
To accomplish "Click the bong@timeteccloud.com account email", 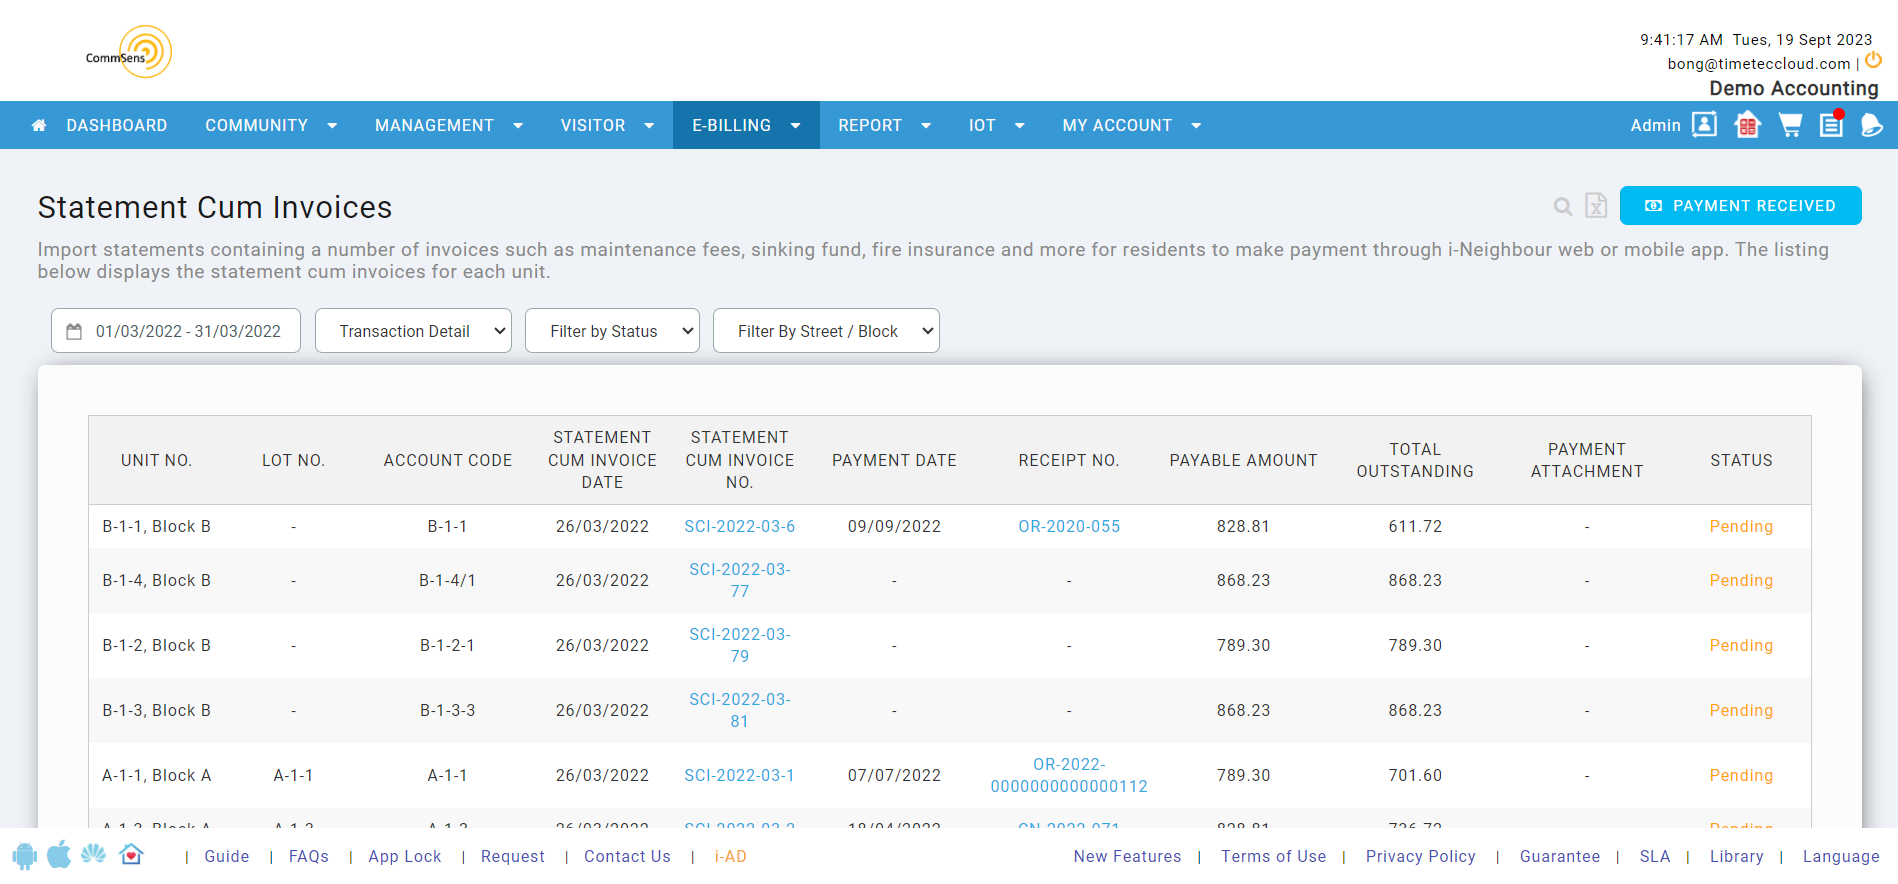I will pos(1759,64).
